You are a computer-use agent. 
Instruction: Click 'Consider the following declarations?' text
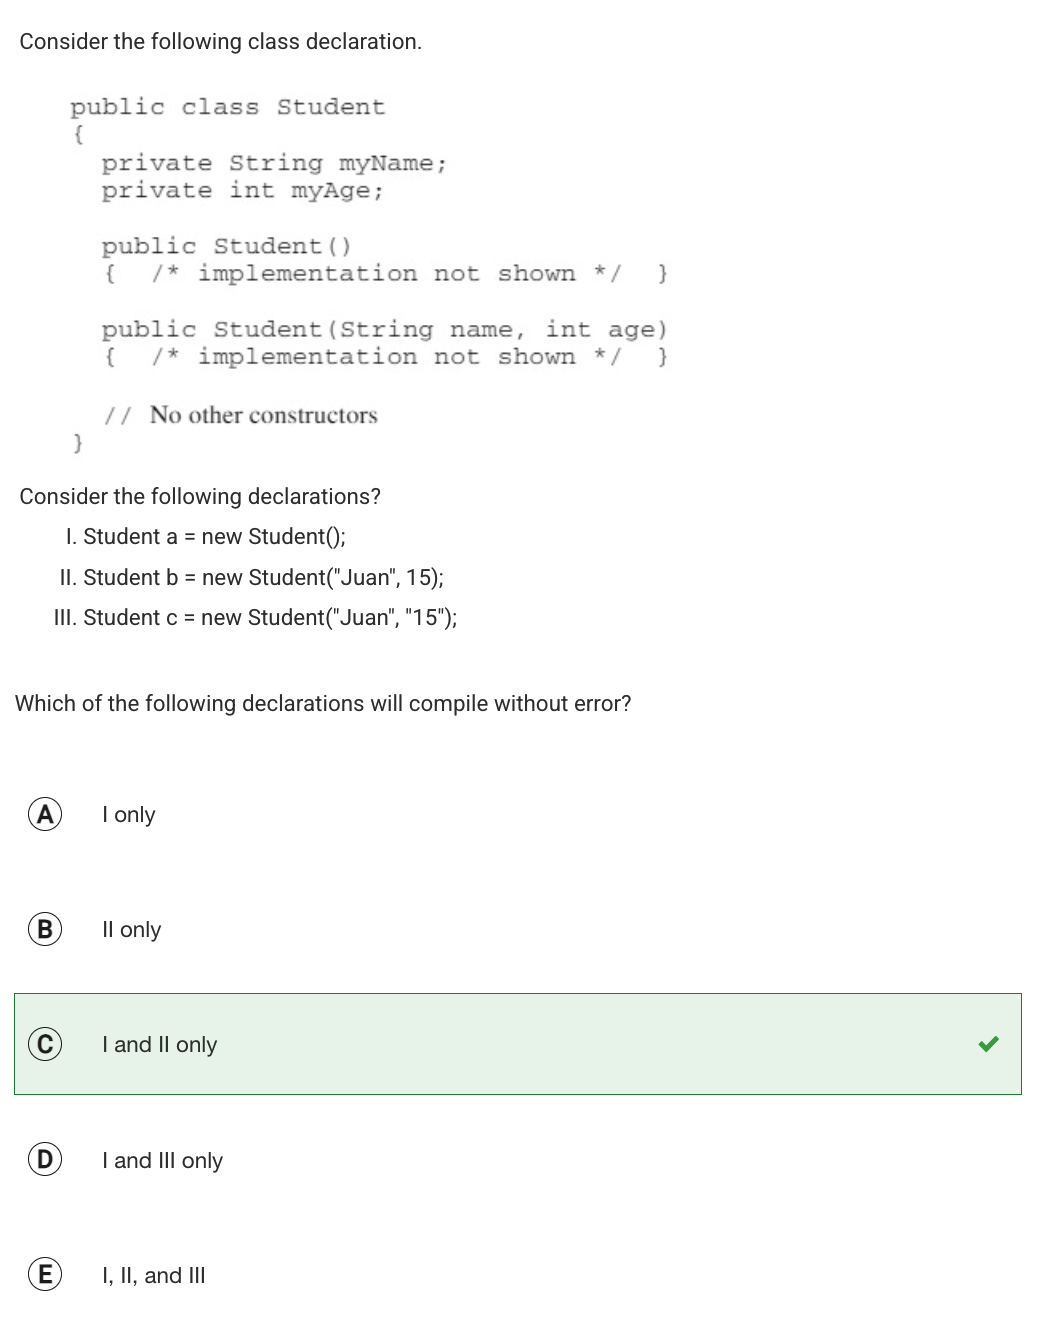click(200, 497)
